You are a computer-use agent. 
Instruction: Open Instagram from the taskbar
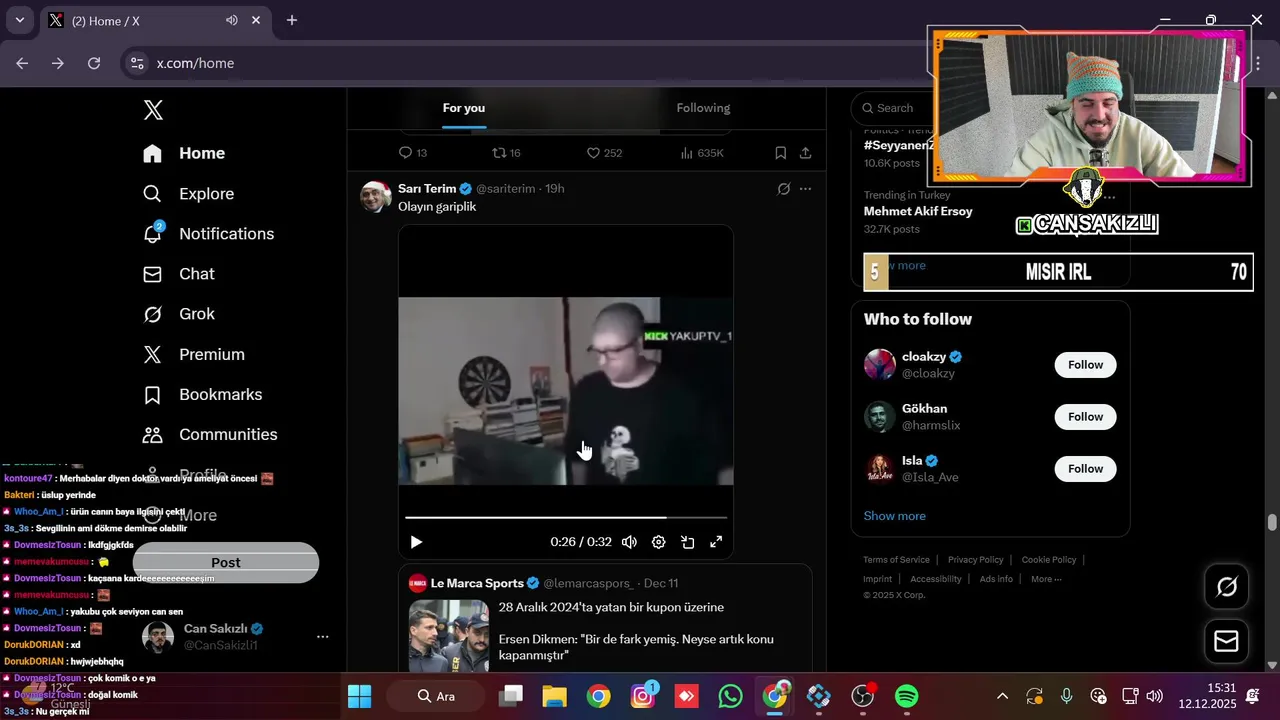643,696
